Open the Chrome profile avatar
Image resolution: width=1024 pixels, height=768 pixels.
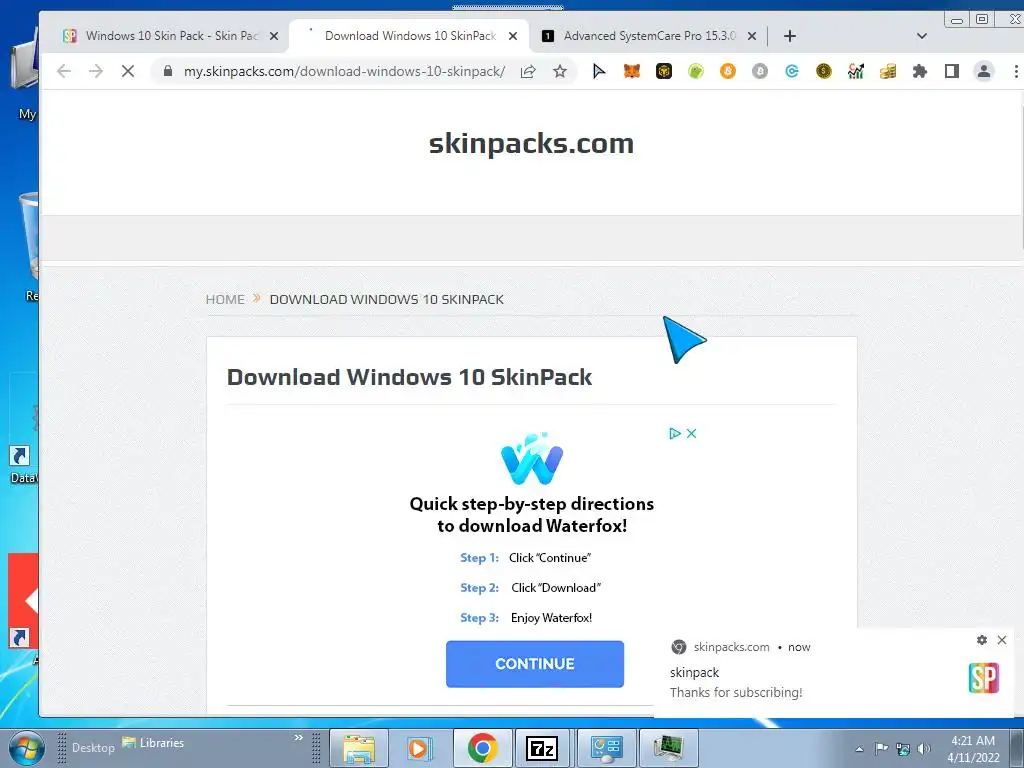[x=984, y=71]
